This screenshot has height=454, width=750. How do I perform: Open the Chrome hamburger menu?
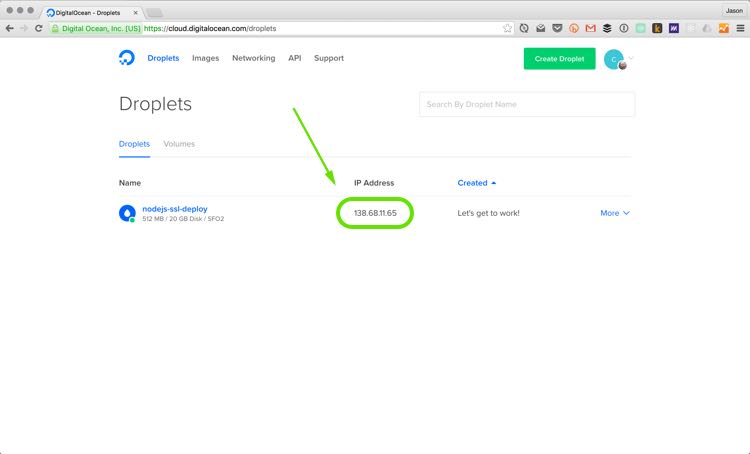click(x=740, y=28)
